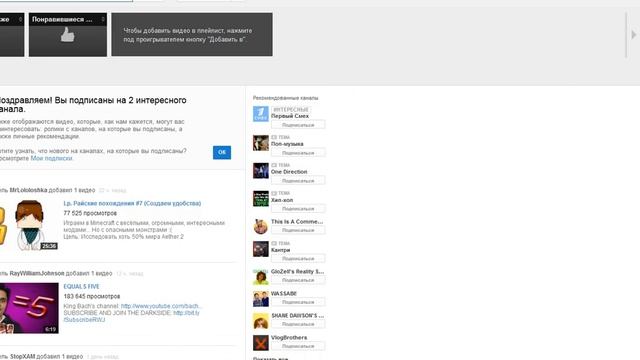This screenshot has height=360, width=640.
Task: Click the add-to-playlist hint box text
Action: 188,35
